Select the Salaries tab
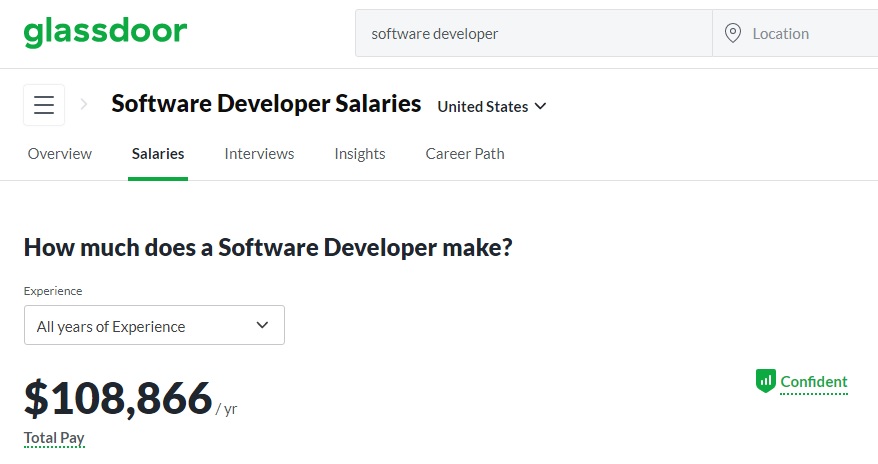 [158, 154]
